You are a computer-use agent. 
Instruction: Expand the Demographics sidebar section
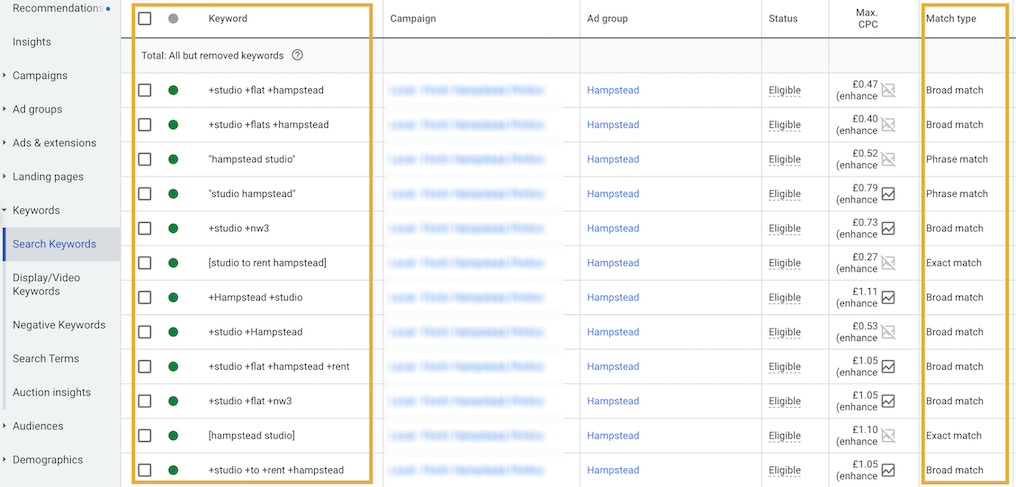[5, 460]
